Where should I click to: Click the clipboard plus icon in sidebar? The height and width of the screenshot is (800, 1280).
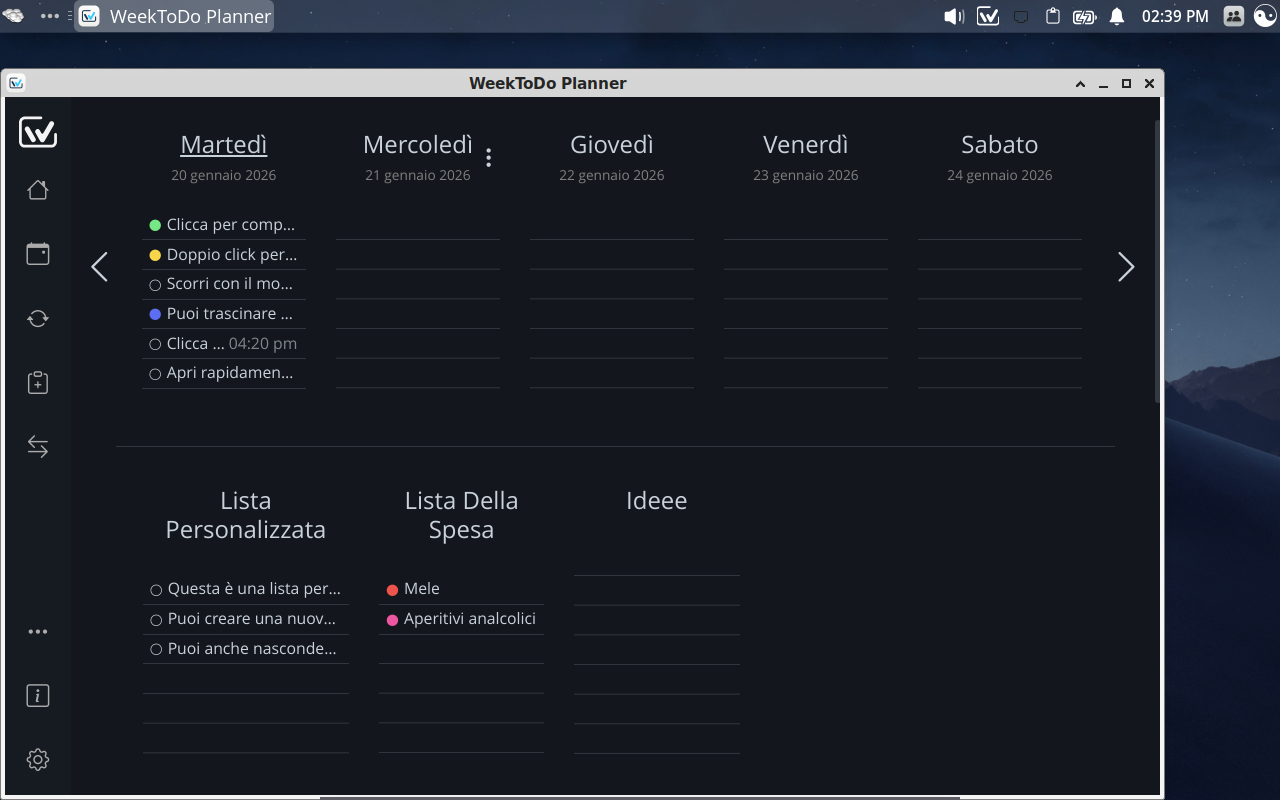coord(38,383)
